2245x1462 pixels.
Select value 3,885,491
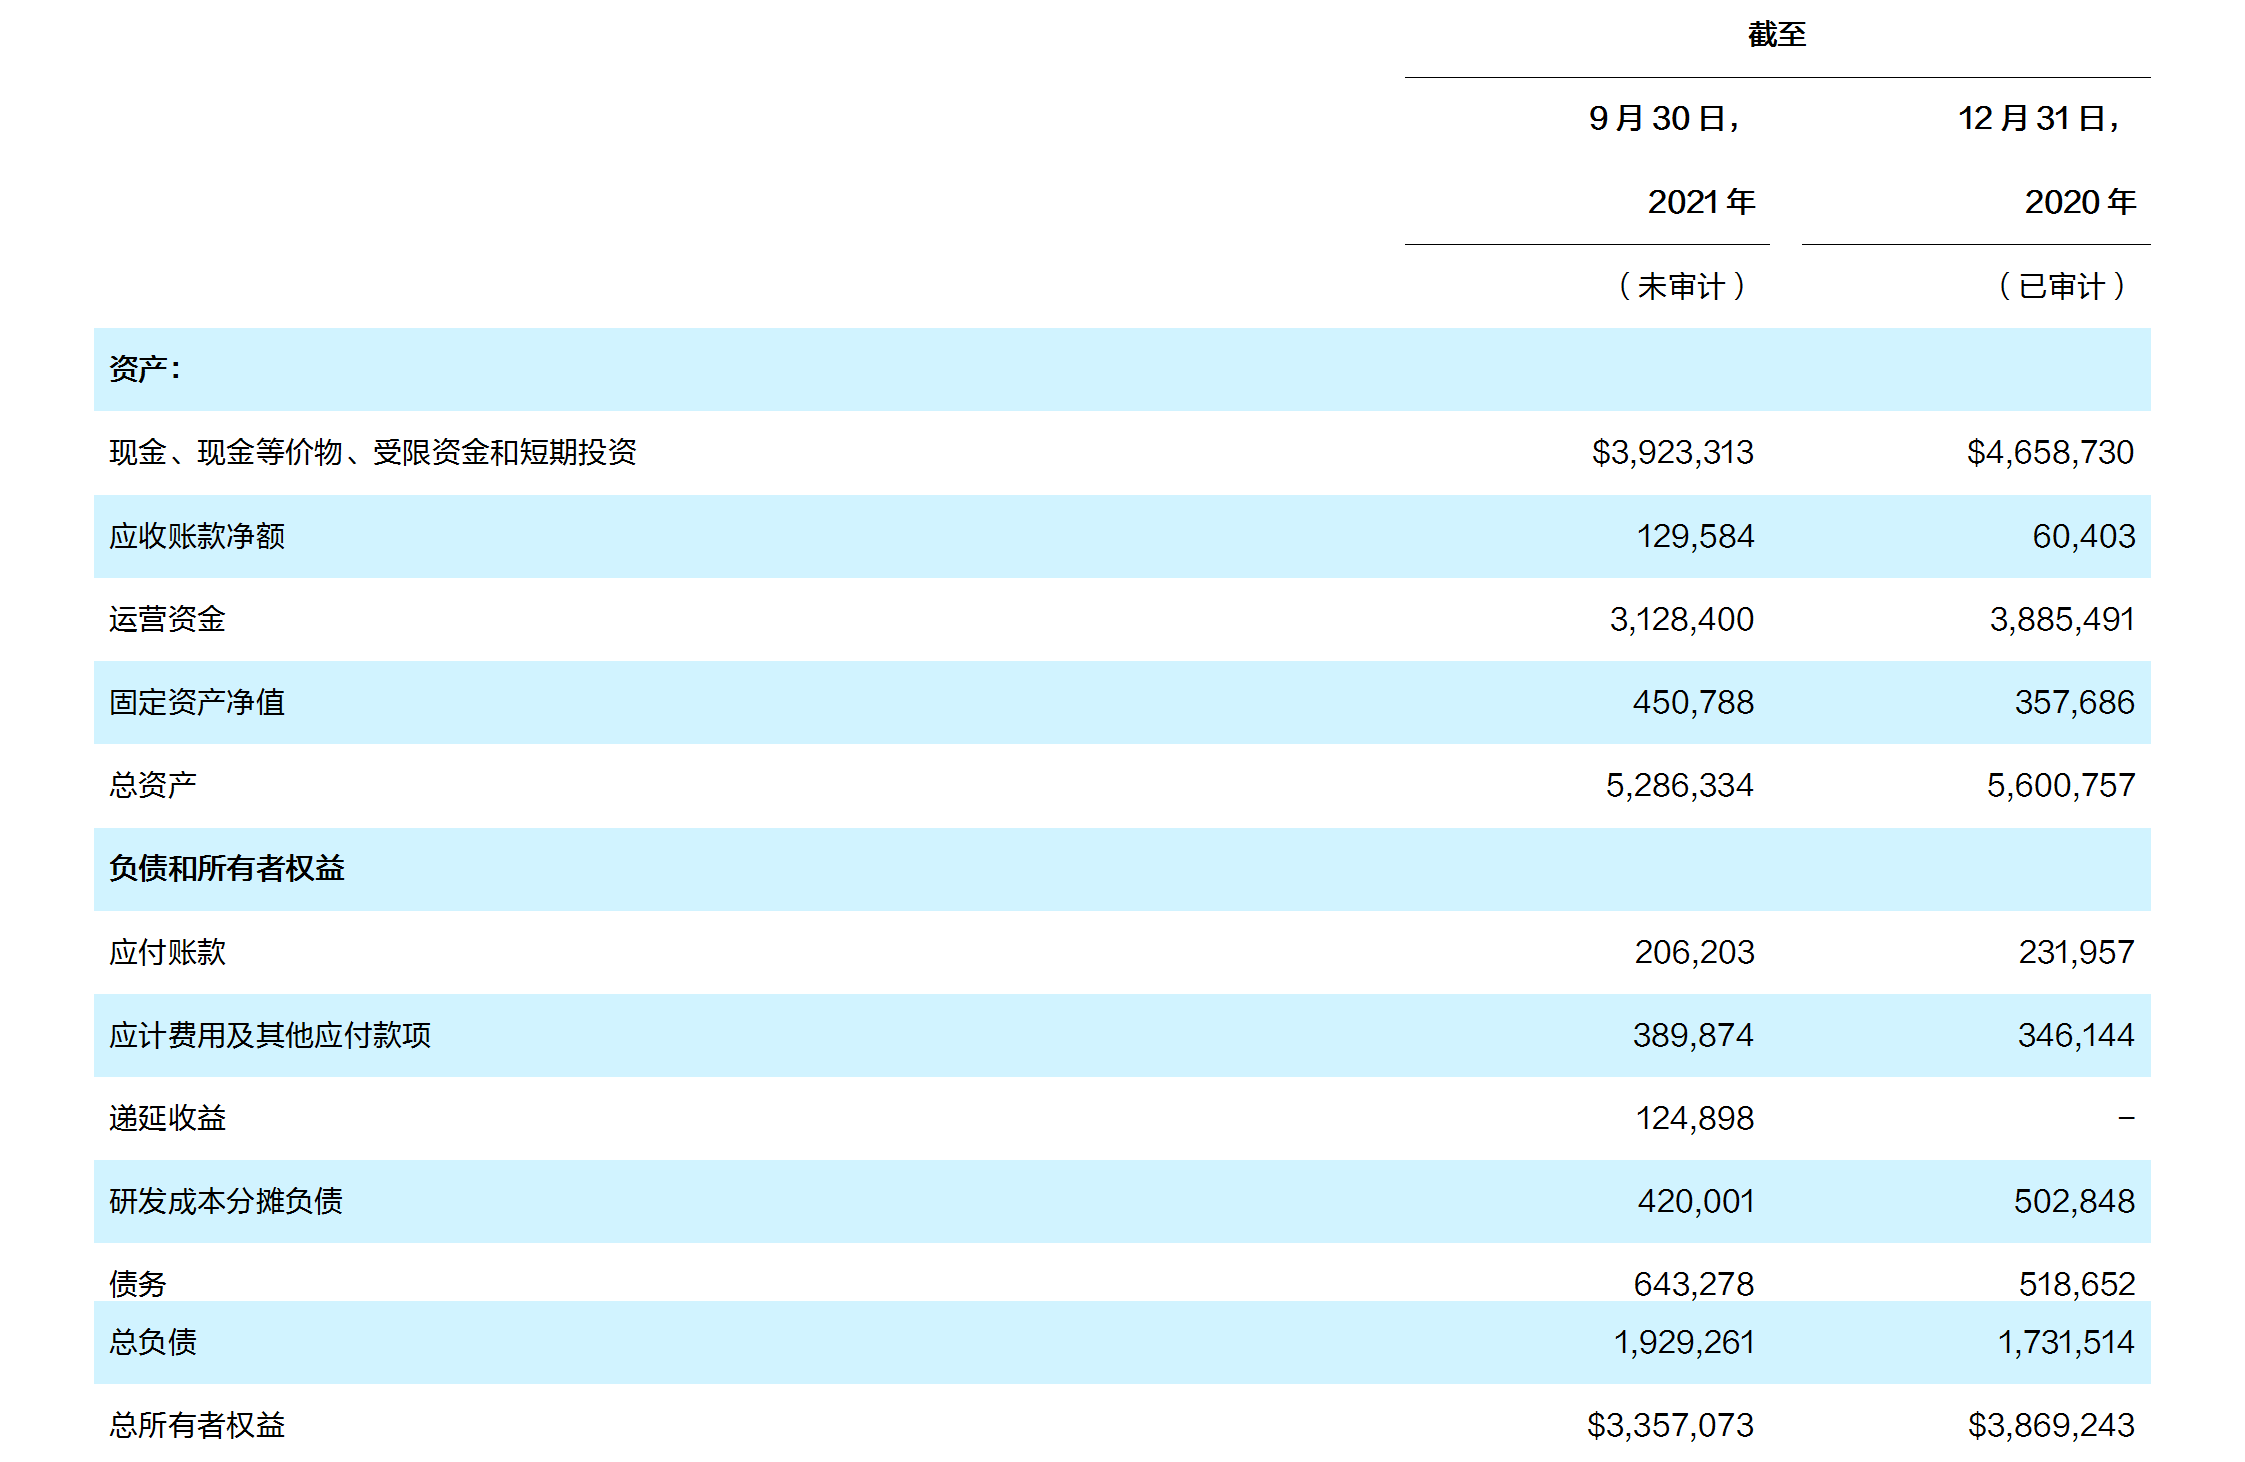click(x=2062, y=619)
